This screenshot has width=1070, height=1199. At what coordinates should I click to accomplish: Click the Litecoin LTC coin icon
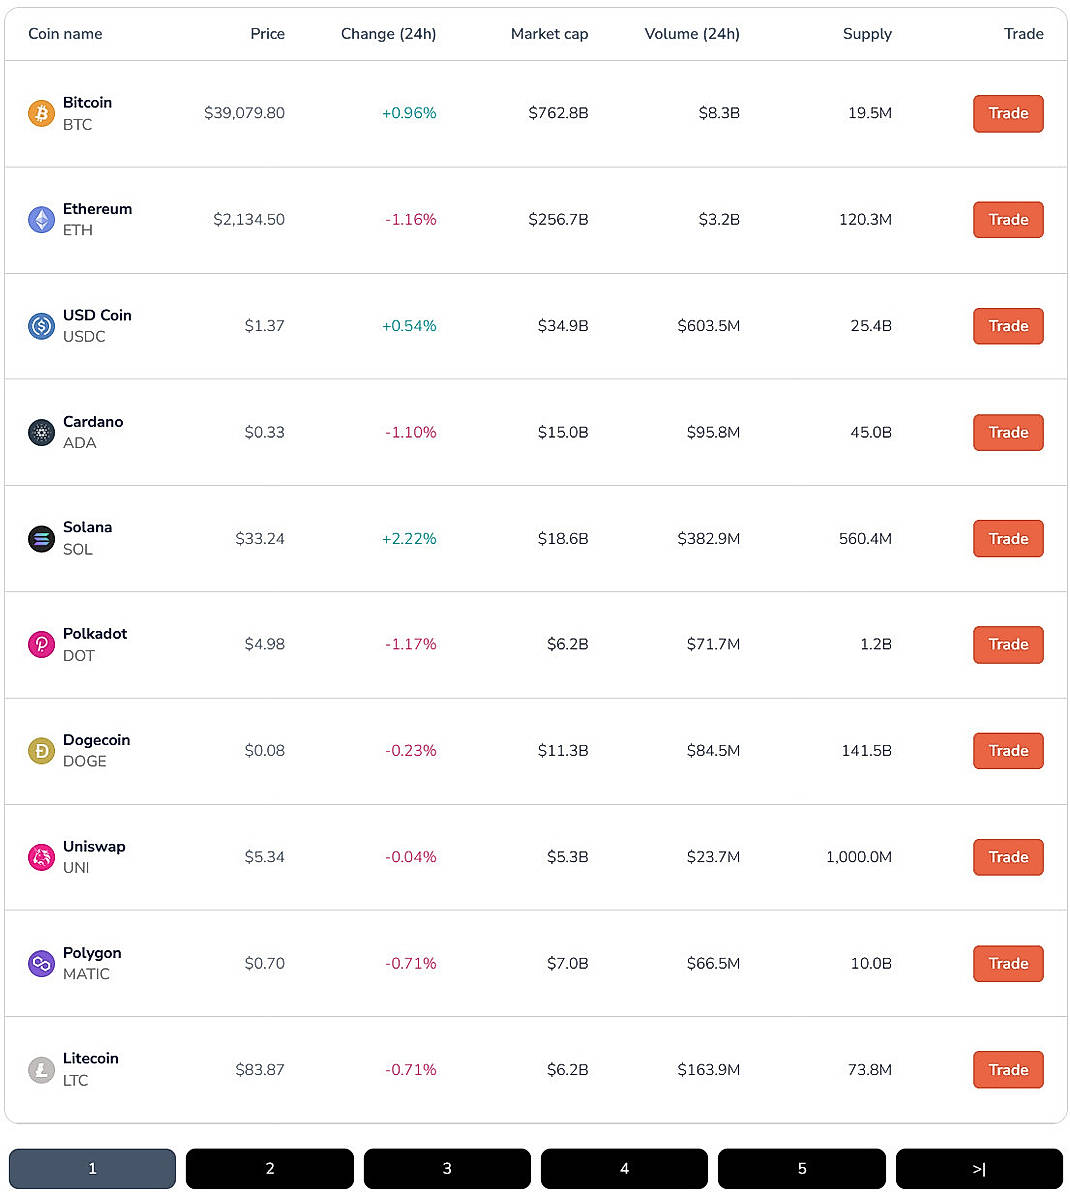[x=41, y=1069]
